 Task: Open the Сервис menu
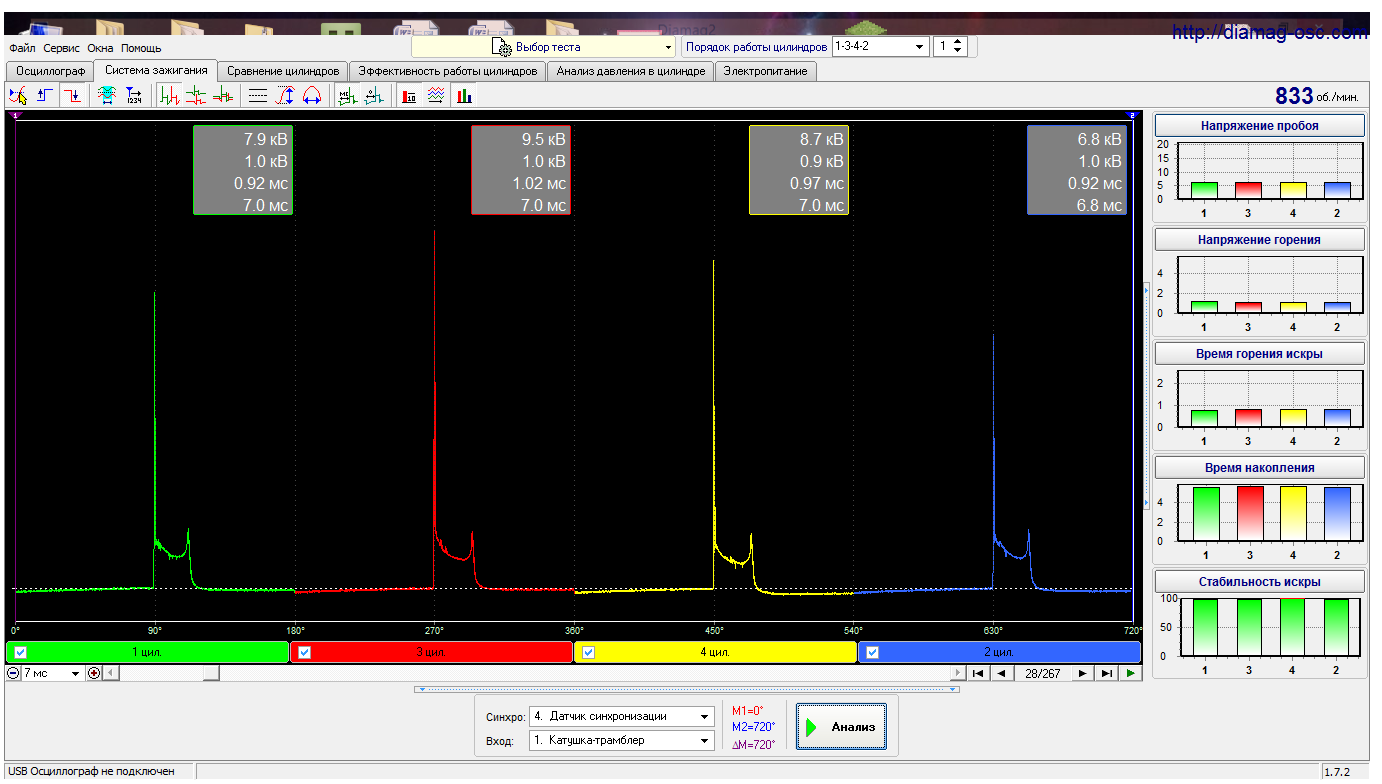click(62, 48)
